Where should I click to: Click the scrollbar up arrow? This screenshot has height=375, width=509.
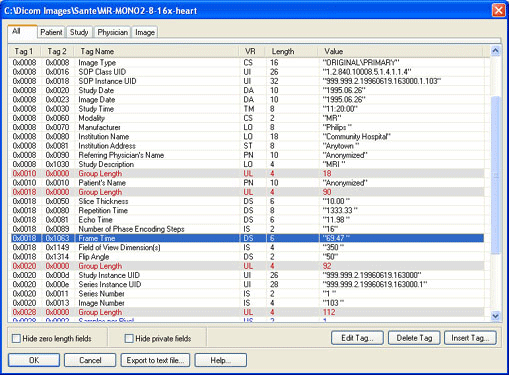(x=495, y=51)
